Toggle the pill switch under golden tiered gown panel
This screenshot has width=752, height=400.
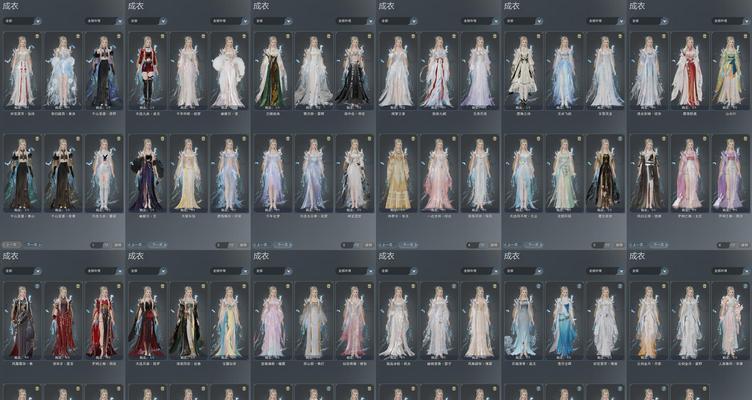(x=476, y=245)
